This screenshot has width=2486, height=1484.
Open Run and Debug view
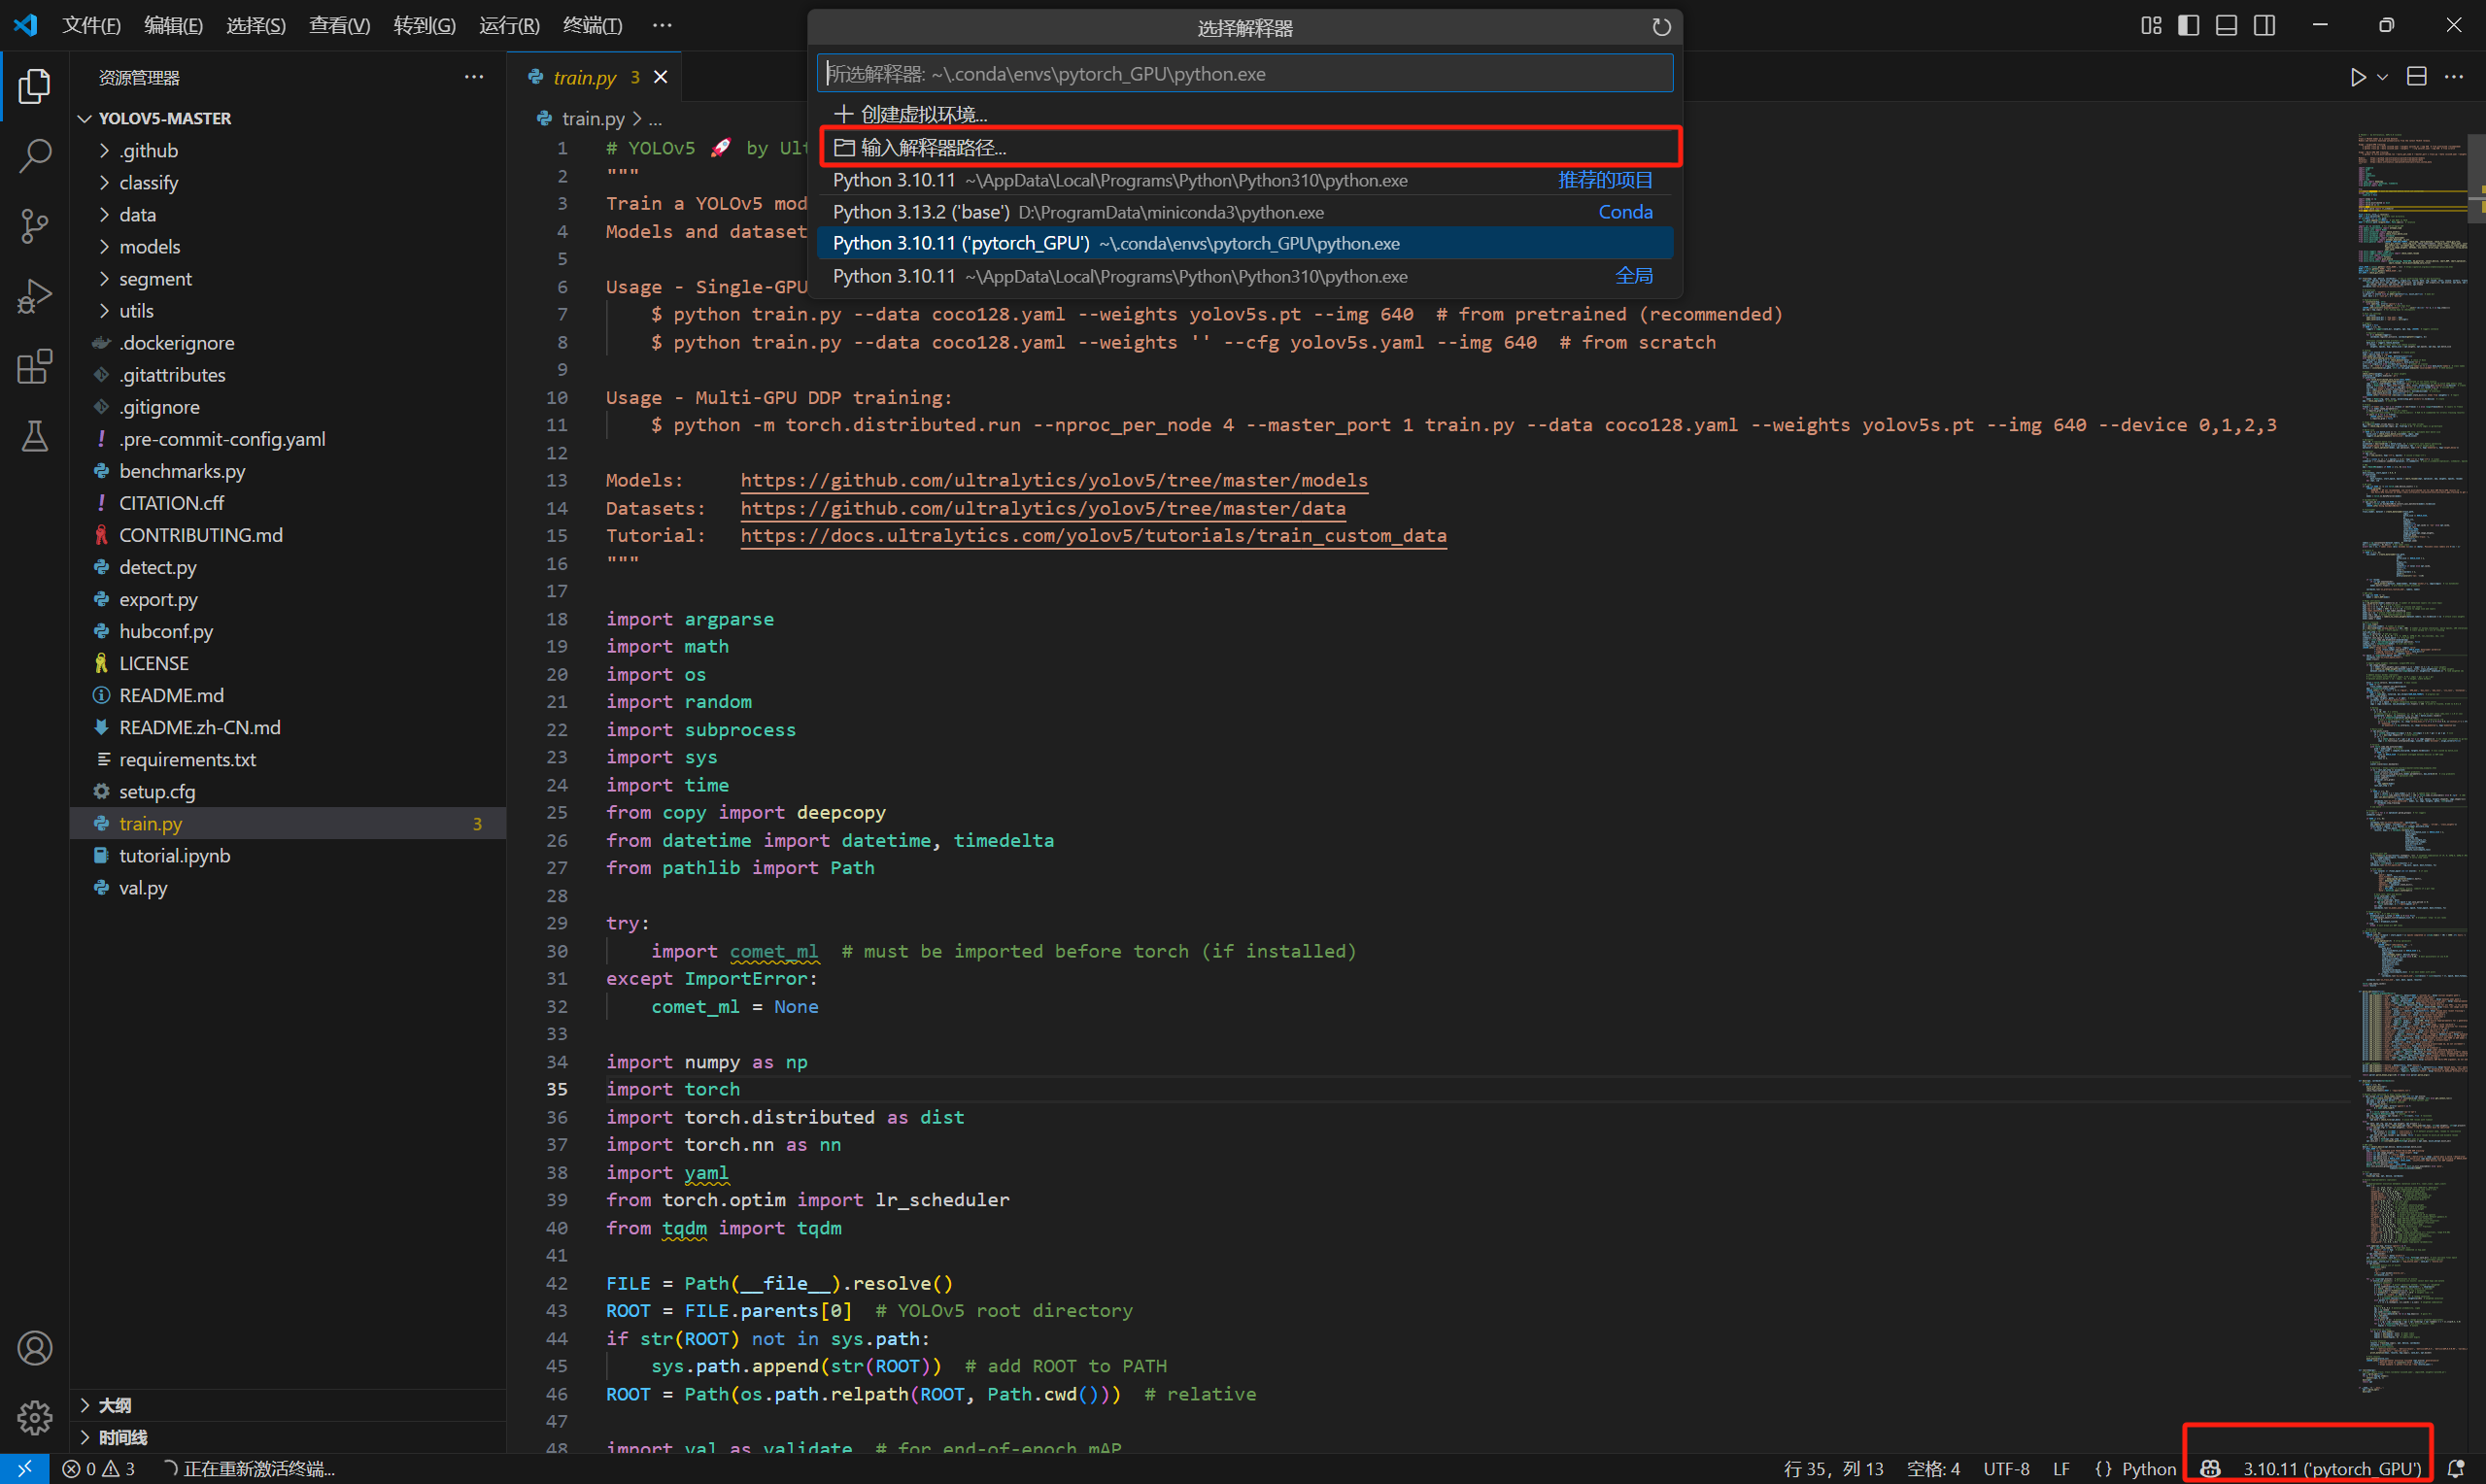35,296
